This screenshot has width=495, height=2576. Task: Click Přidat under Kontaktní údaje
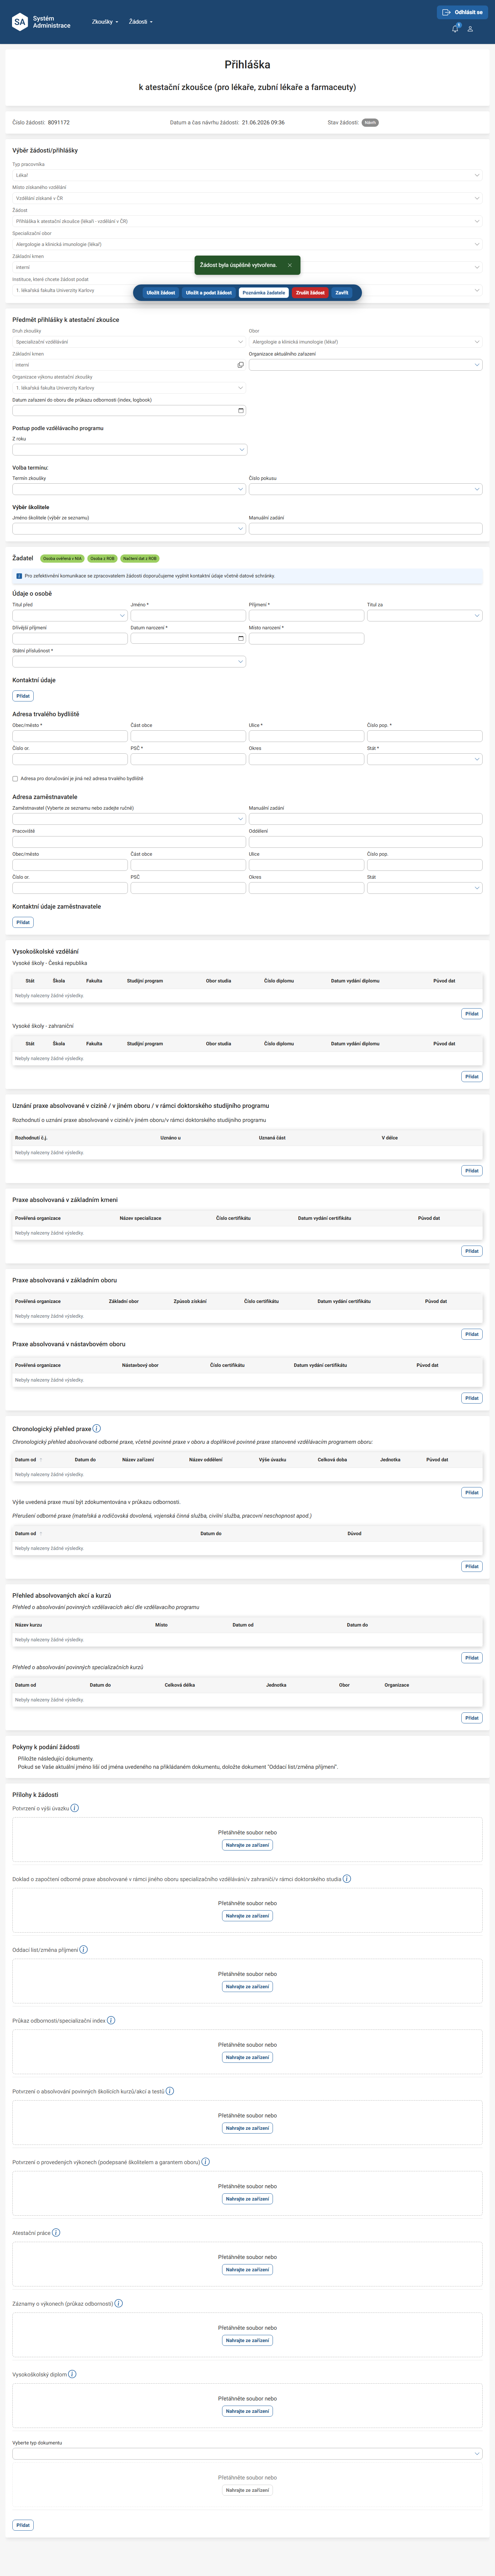pos(23,696)
